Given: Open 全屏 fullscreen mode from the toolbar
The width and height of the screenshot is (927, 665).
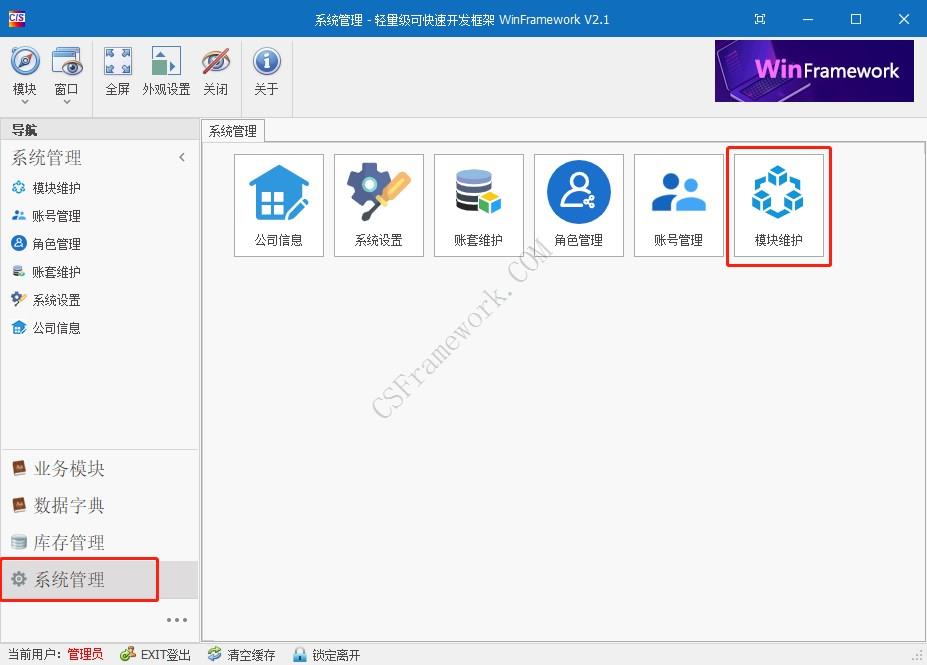Looking at the screenshot, I should [117, 70].
